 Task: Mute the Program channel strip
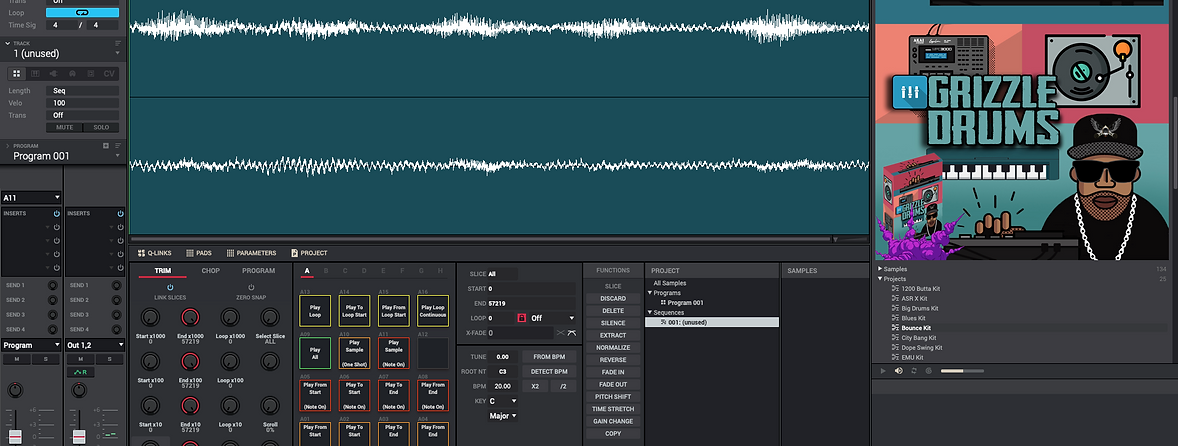(17, 360)
